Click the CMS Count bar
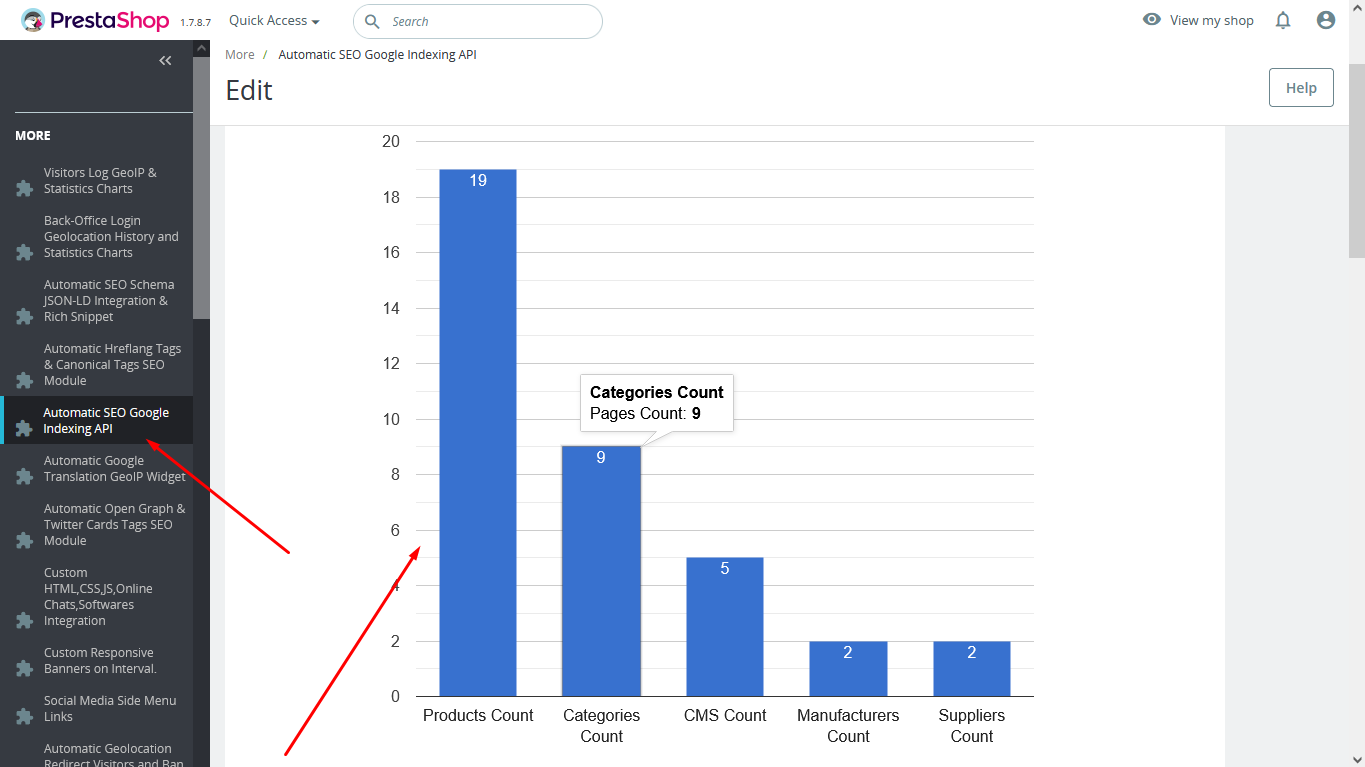Image resolution: width=1365 pixels, height=767 pixels. [x=725, y=627]
